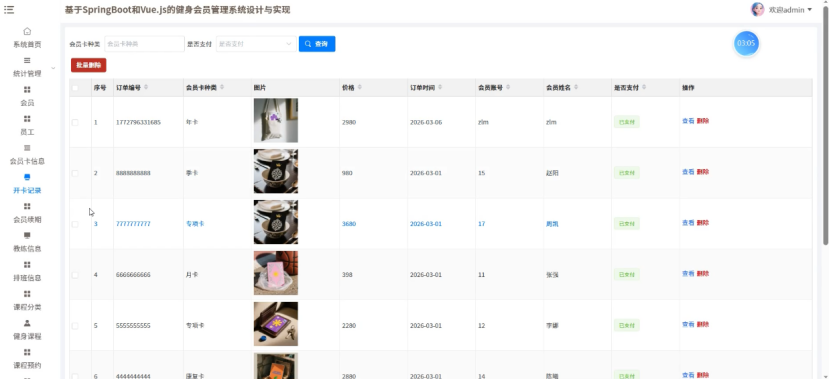Image resolution: width=829 pixels, height=379 pixels.
Task: Open the 教练信息 sidebar icon
Action: pos(27,235)
